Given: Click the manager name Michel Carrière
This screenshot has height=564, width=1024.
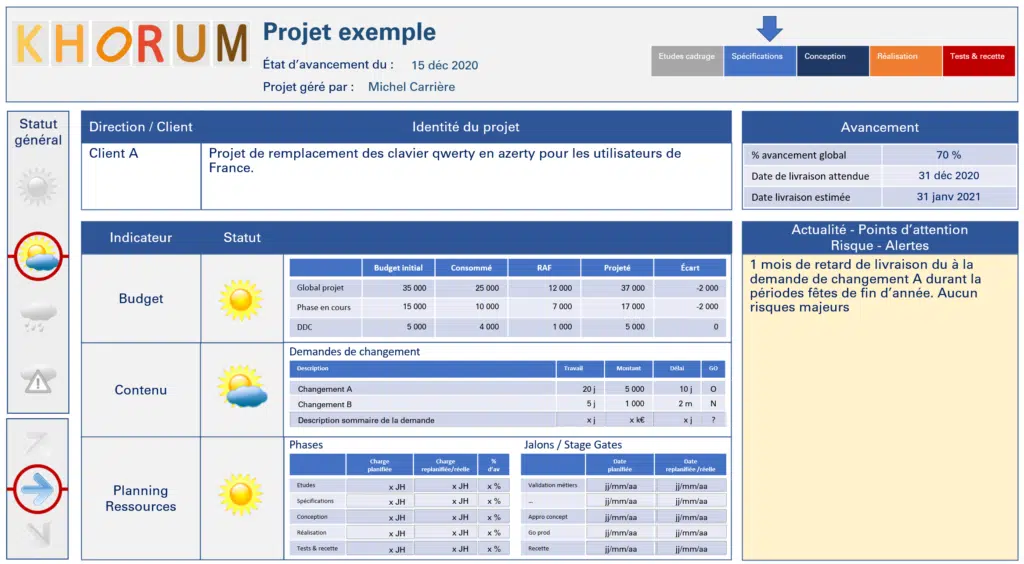Looking at the screenshot, I should coord(411,87).
